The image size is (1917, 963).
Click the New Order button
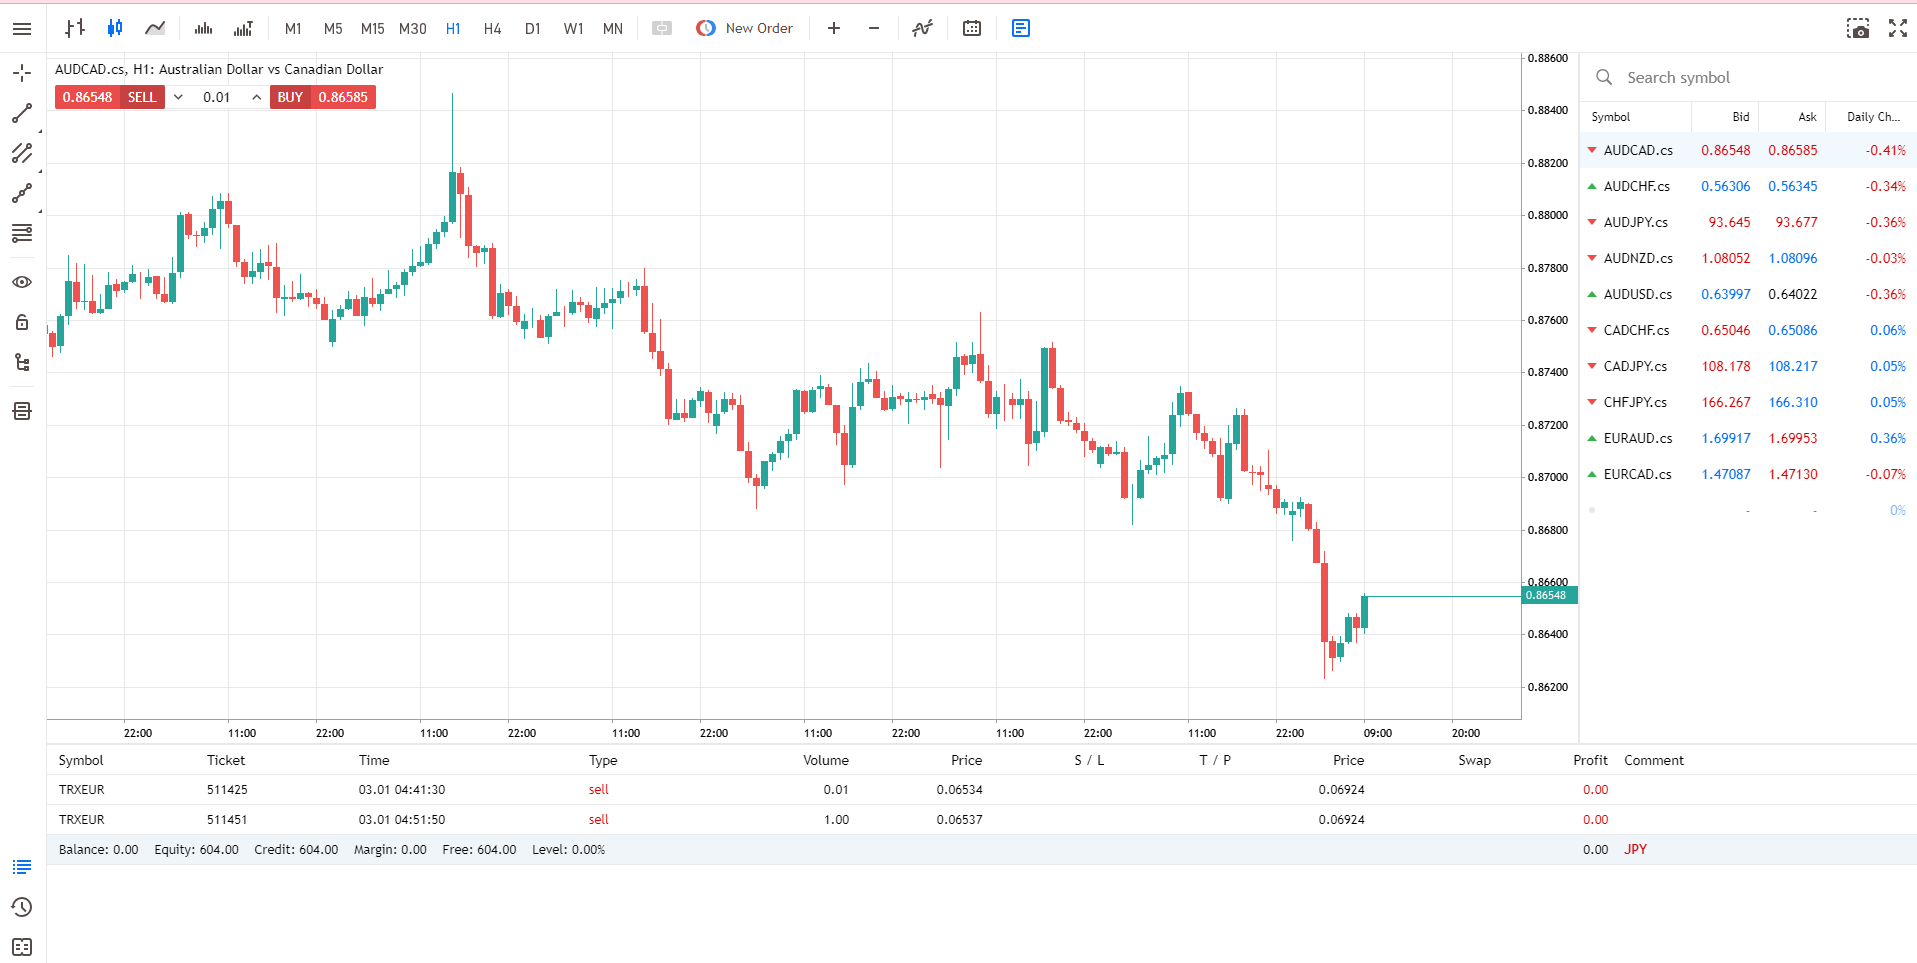[745, 28]
